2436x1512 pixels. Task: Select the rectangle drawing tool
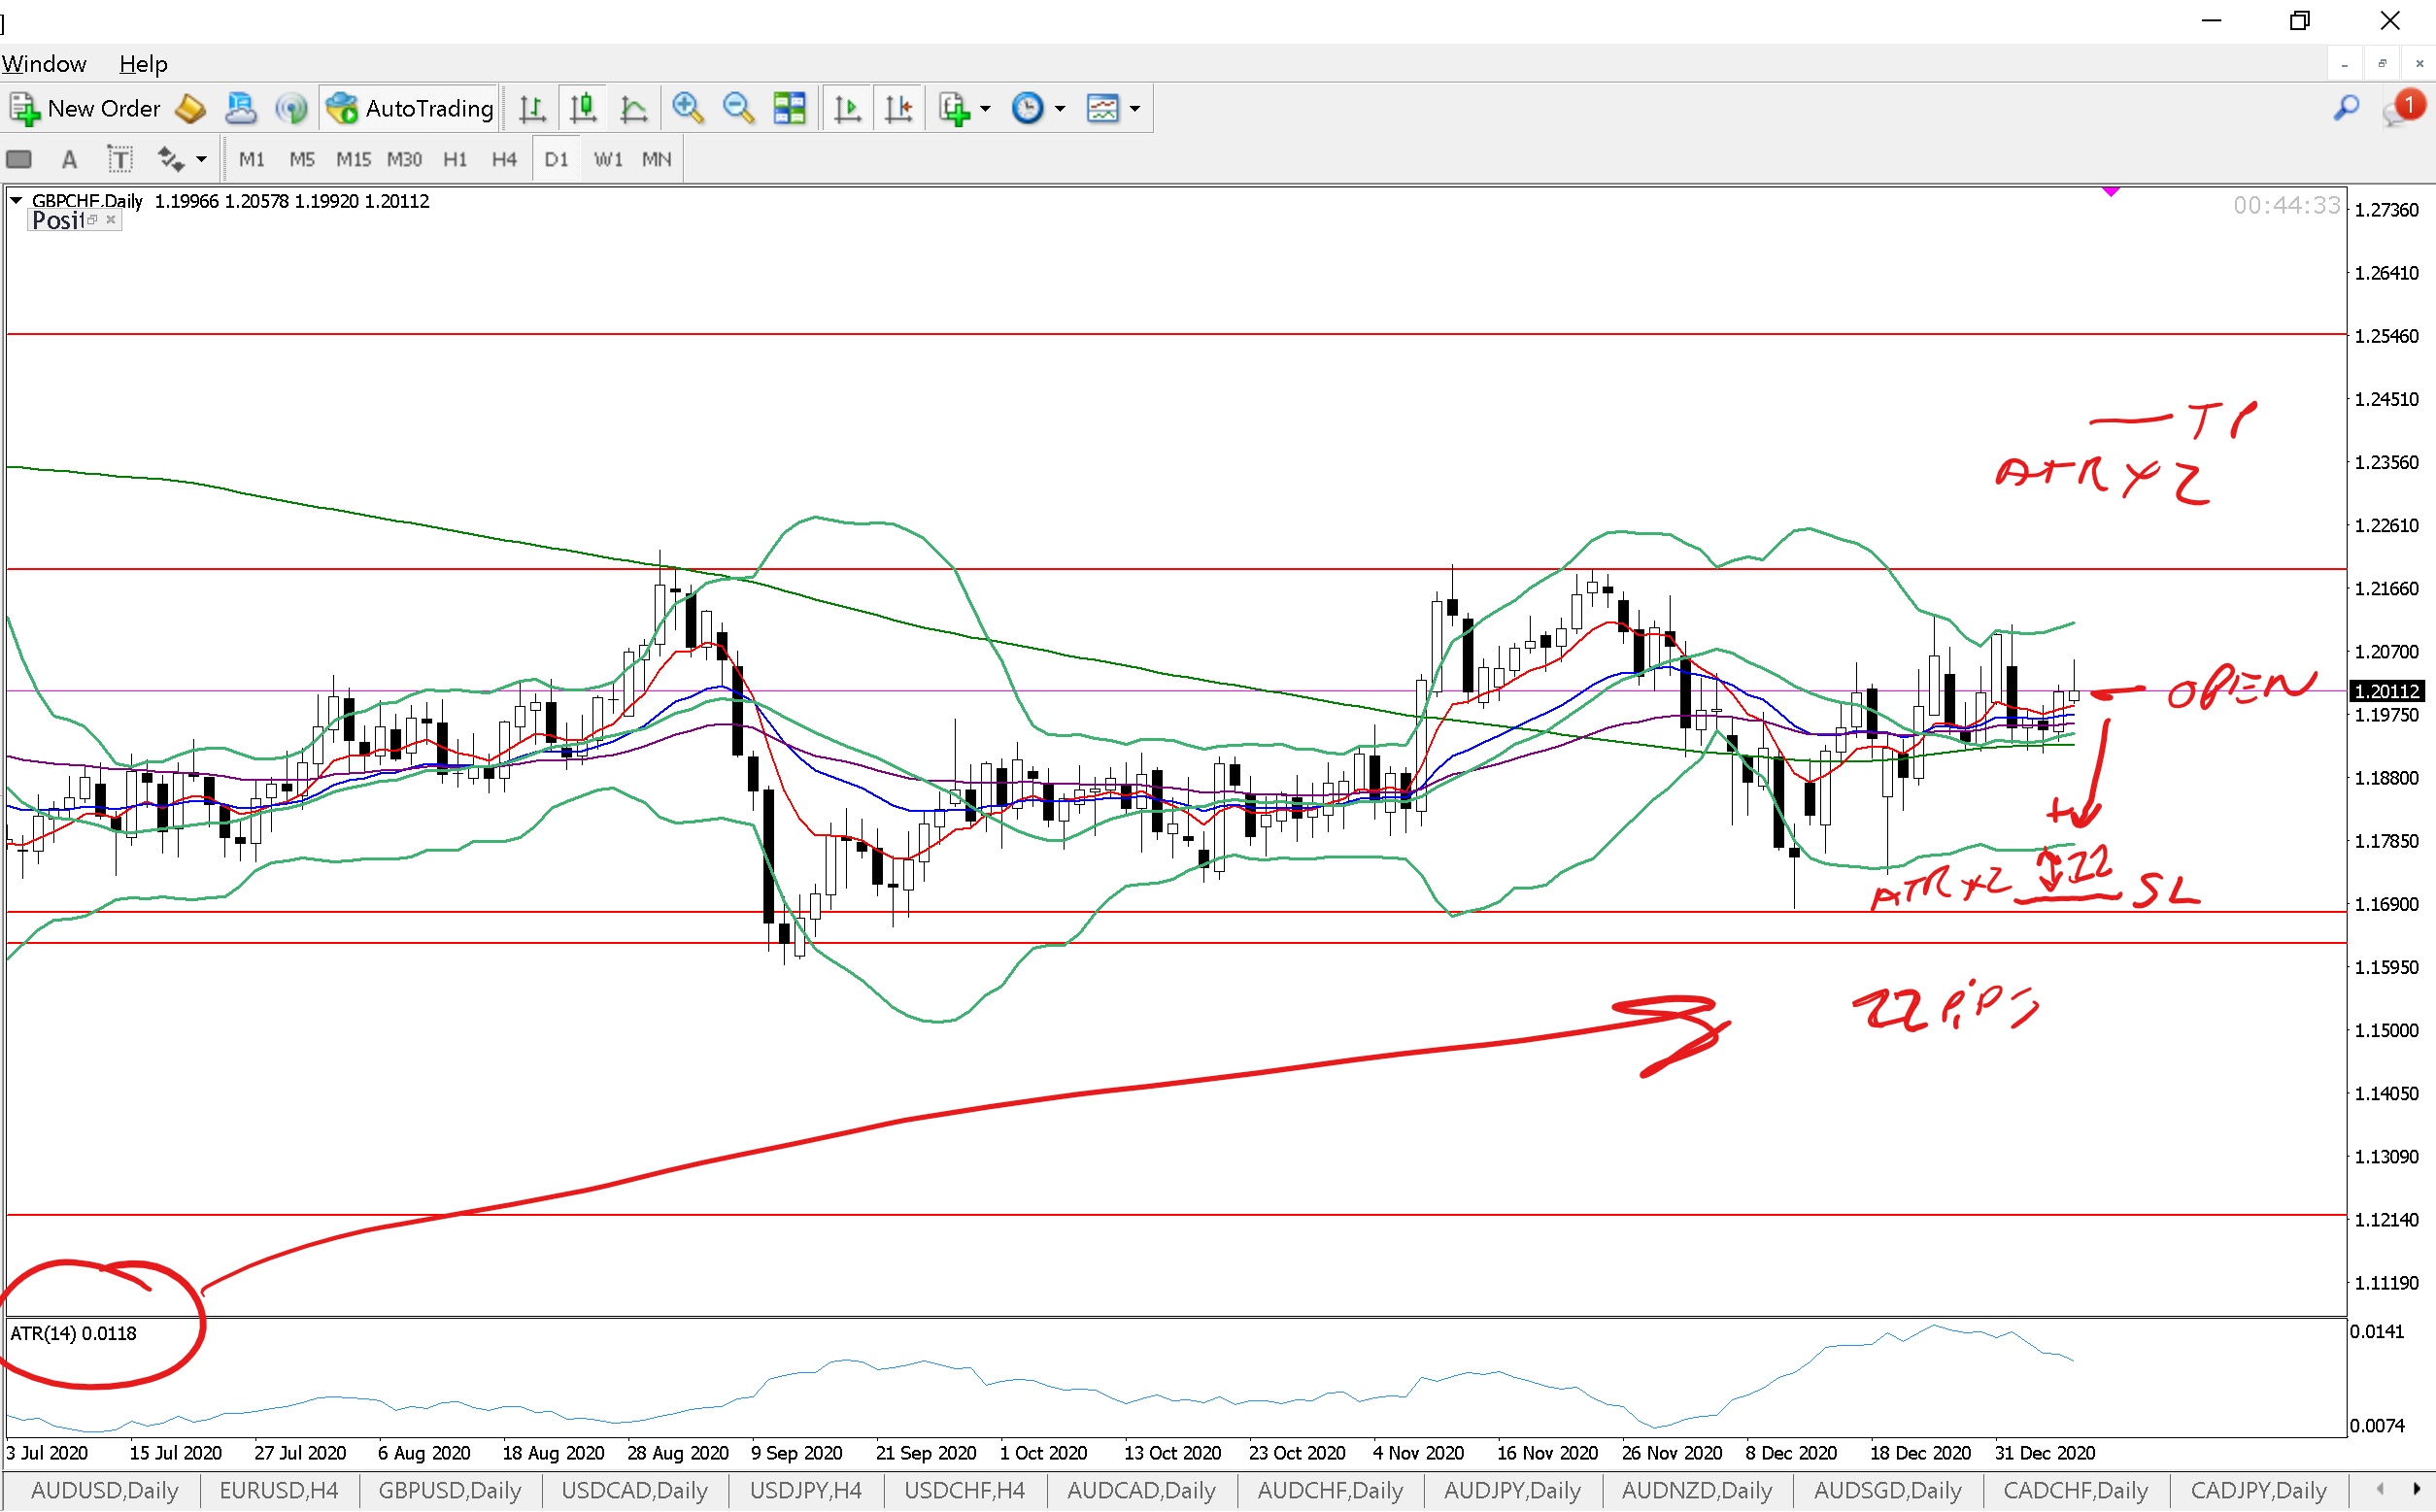click(x=19, y=159)
